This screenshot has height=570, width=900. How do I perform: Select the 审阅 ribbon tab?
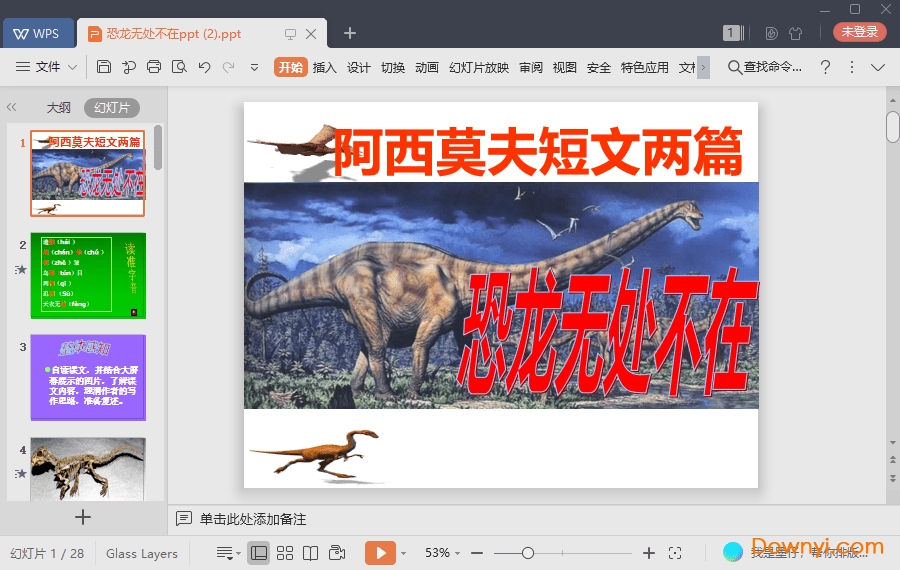click(x=531, y=67)
